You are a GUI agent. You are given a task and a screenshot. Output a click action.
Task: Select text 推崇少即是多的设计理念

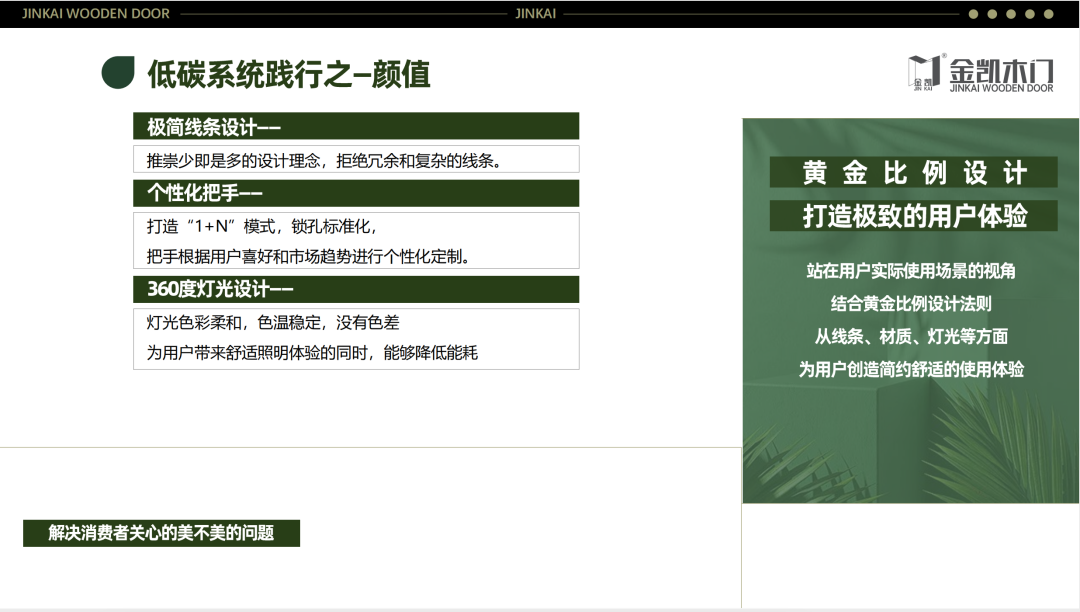[233, 161]
